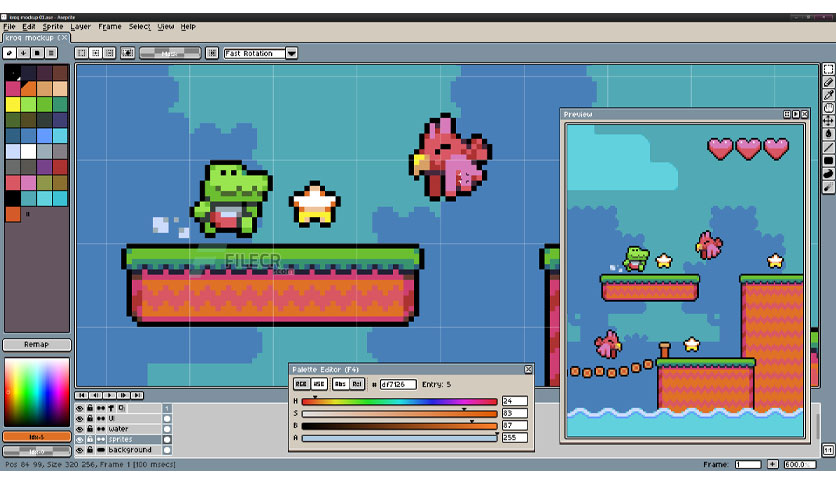Click the first palette toolbar icon
The height and width of the screenshot is (484, 836).
[9, 53]
